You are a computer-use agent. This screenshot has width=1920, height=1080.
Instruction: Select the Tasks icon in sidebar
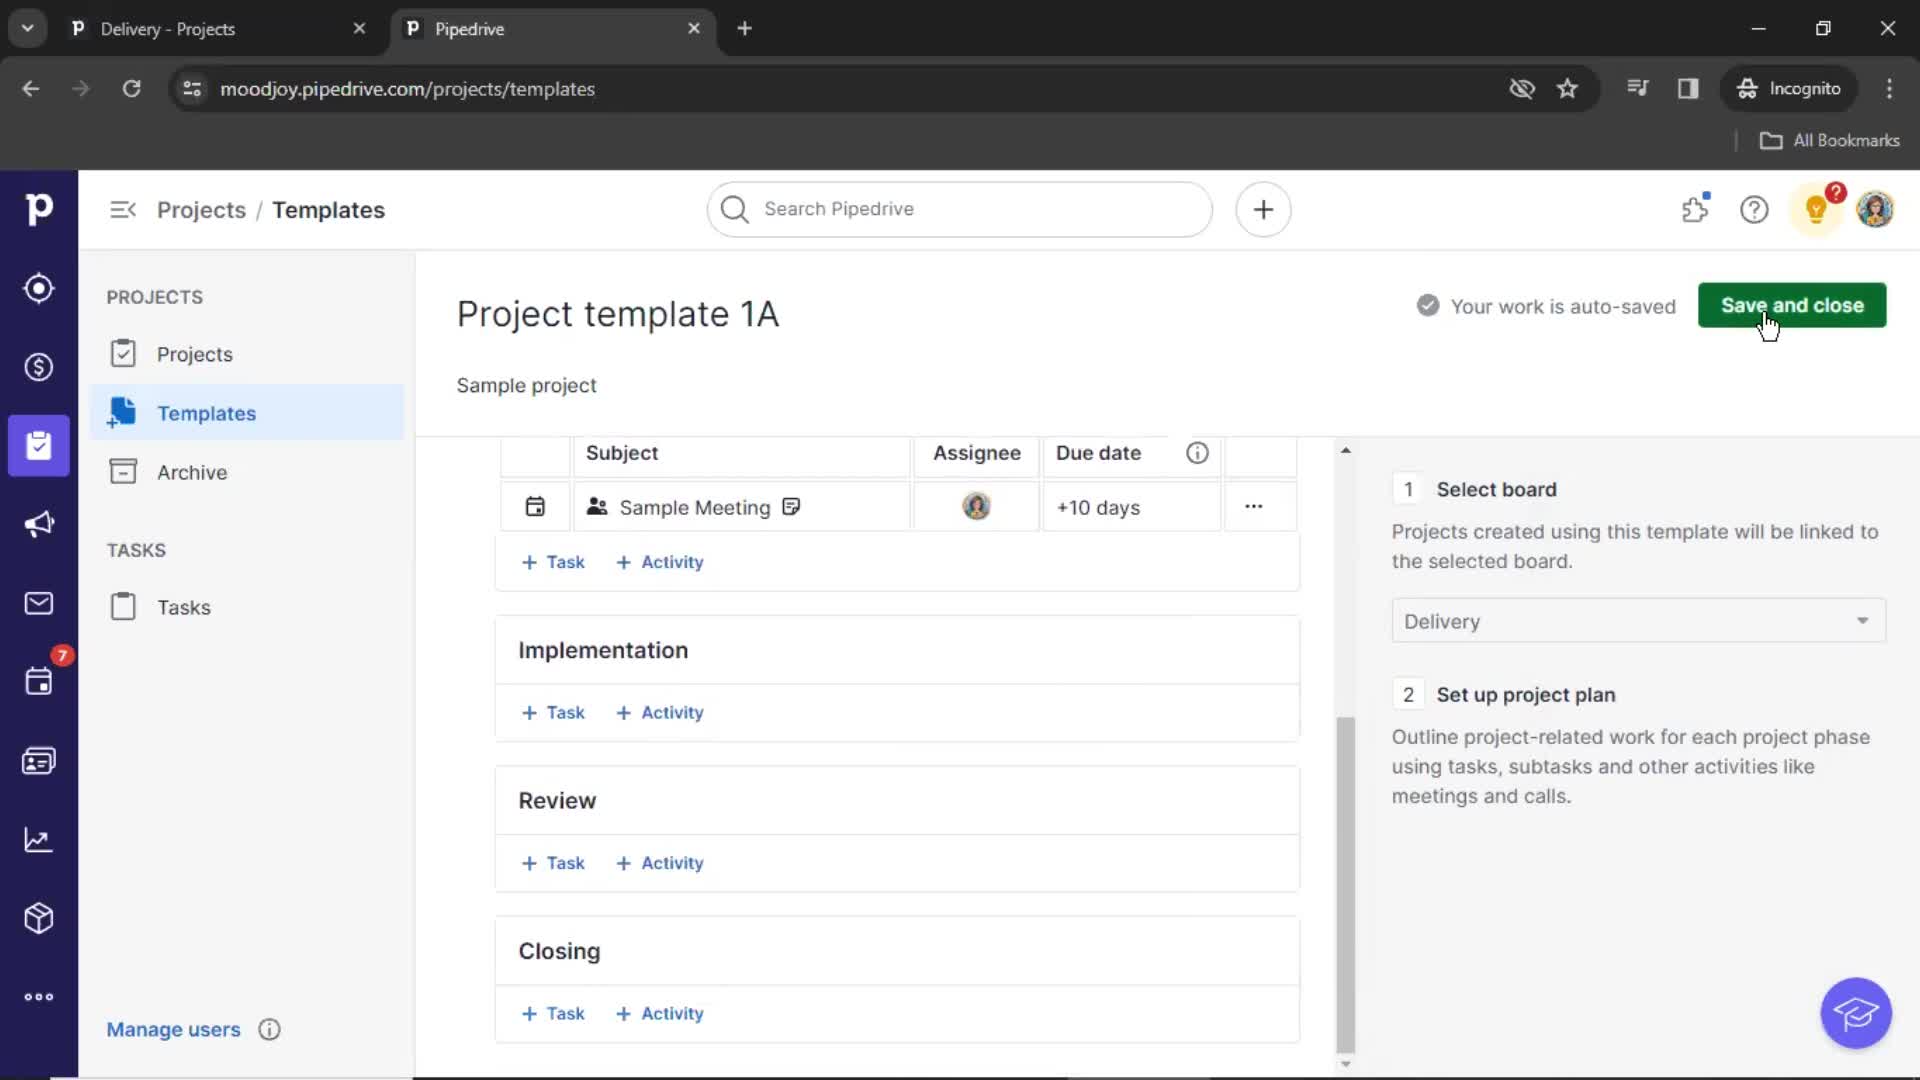123,607
